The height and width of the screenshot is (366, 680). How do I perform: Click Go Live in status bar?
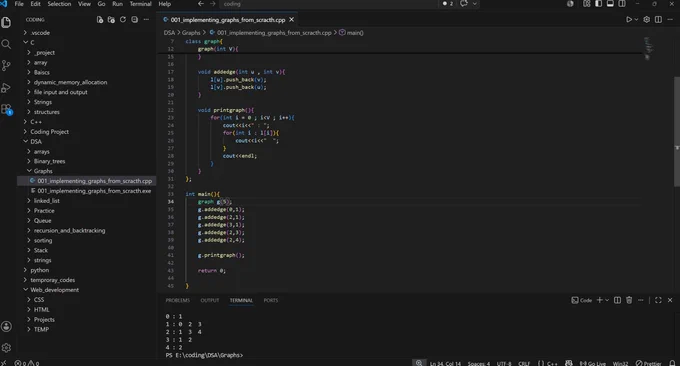[592, 363]
